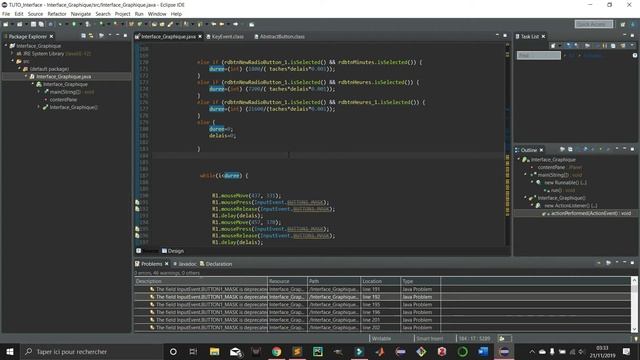Screen dimensions: 640x360
Task: Maximize the Outline view
Action: coord(632,149)
